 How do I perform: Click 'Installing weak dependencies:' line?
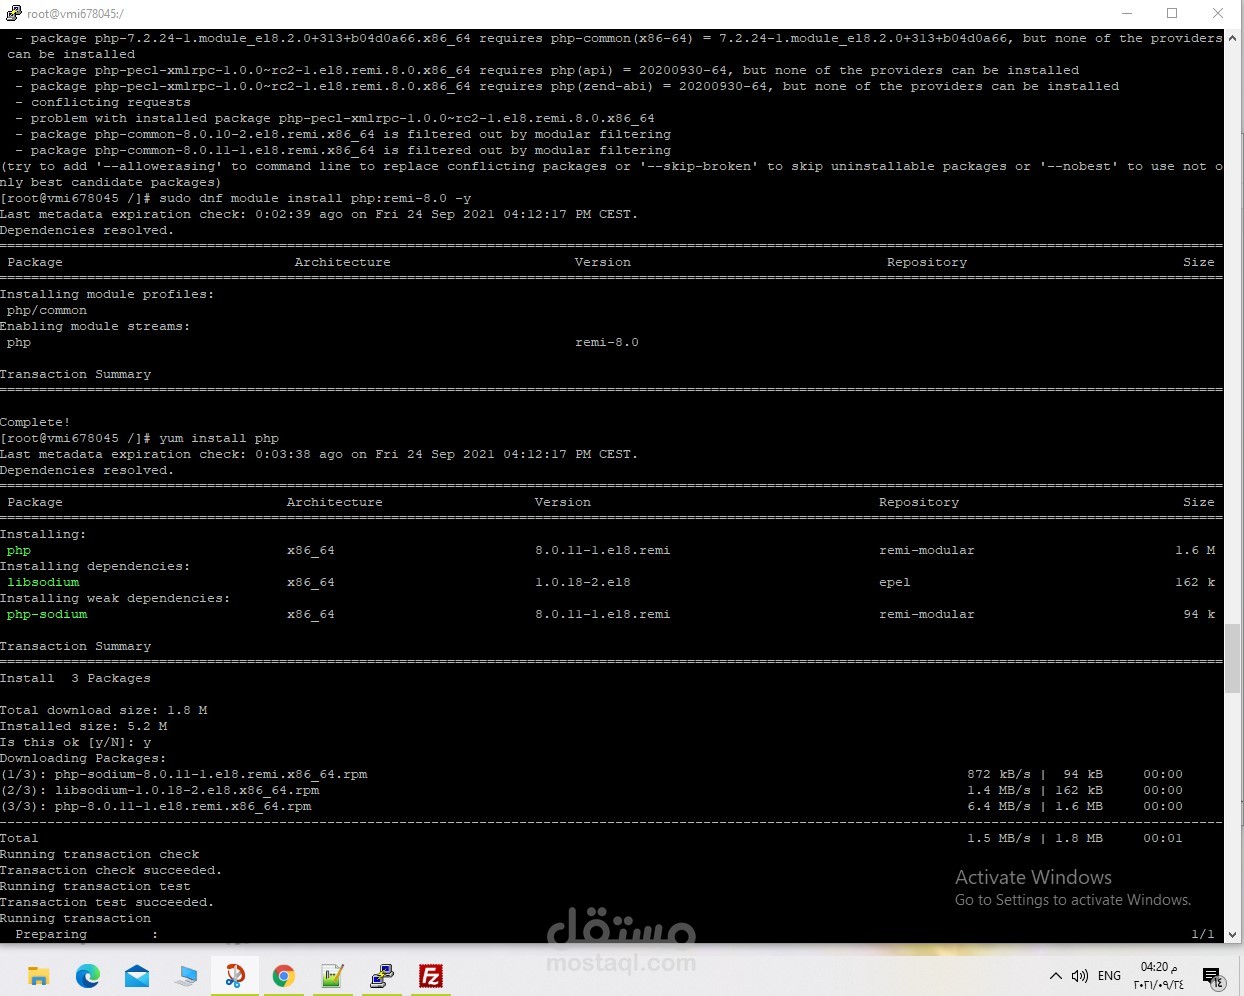(115, 598)
